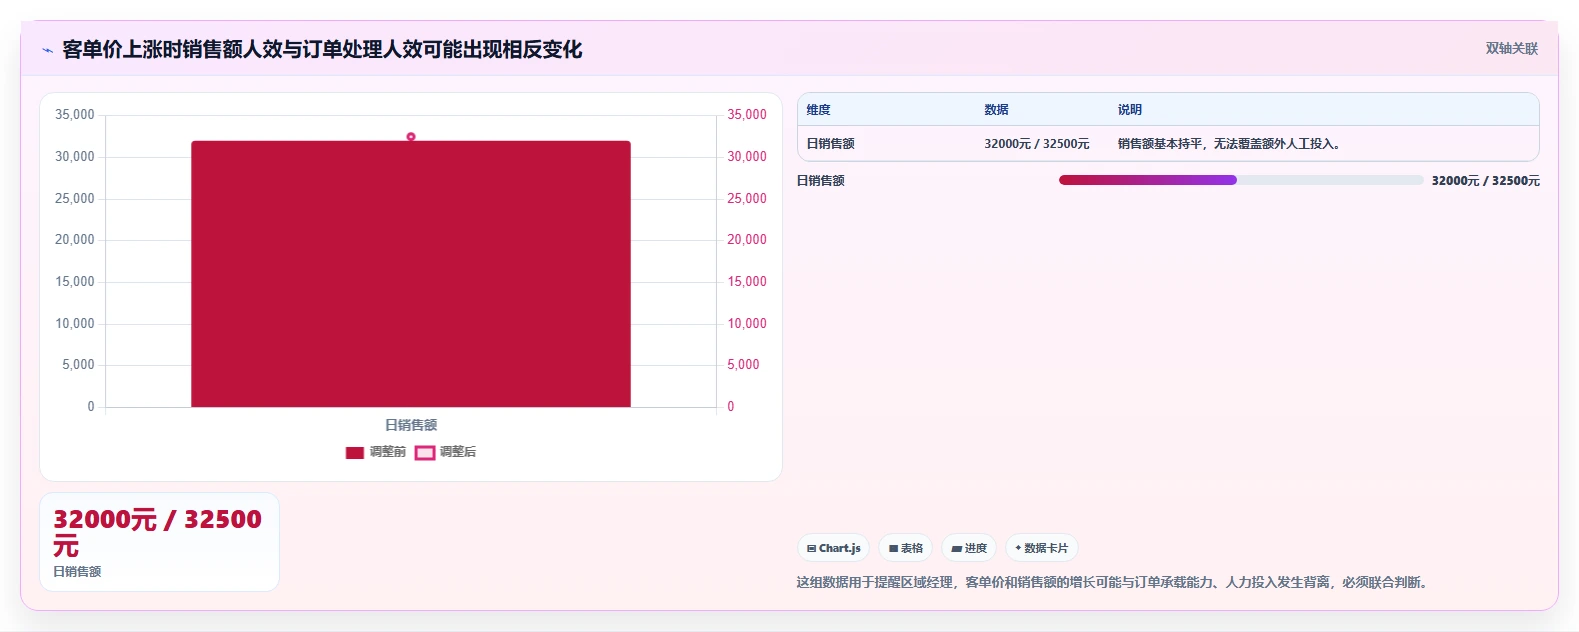This screenshot has height=632, width=1579.
Task: Click the 表格 chip
Action: click(905, 548)
